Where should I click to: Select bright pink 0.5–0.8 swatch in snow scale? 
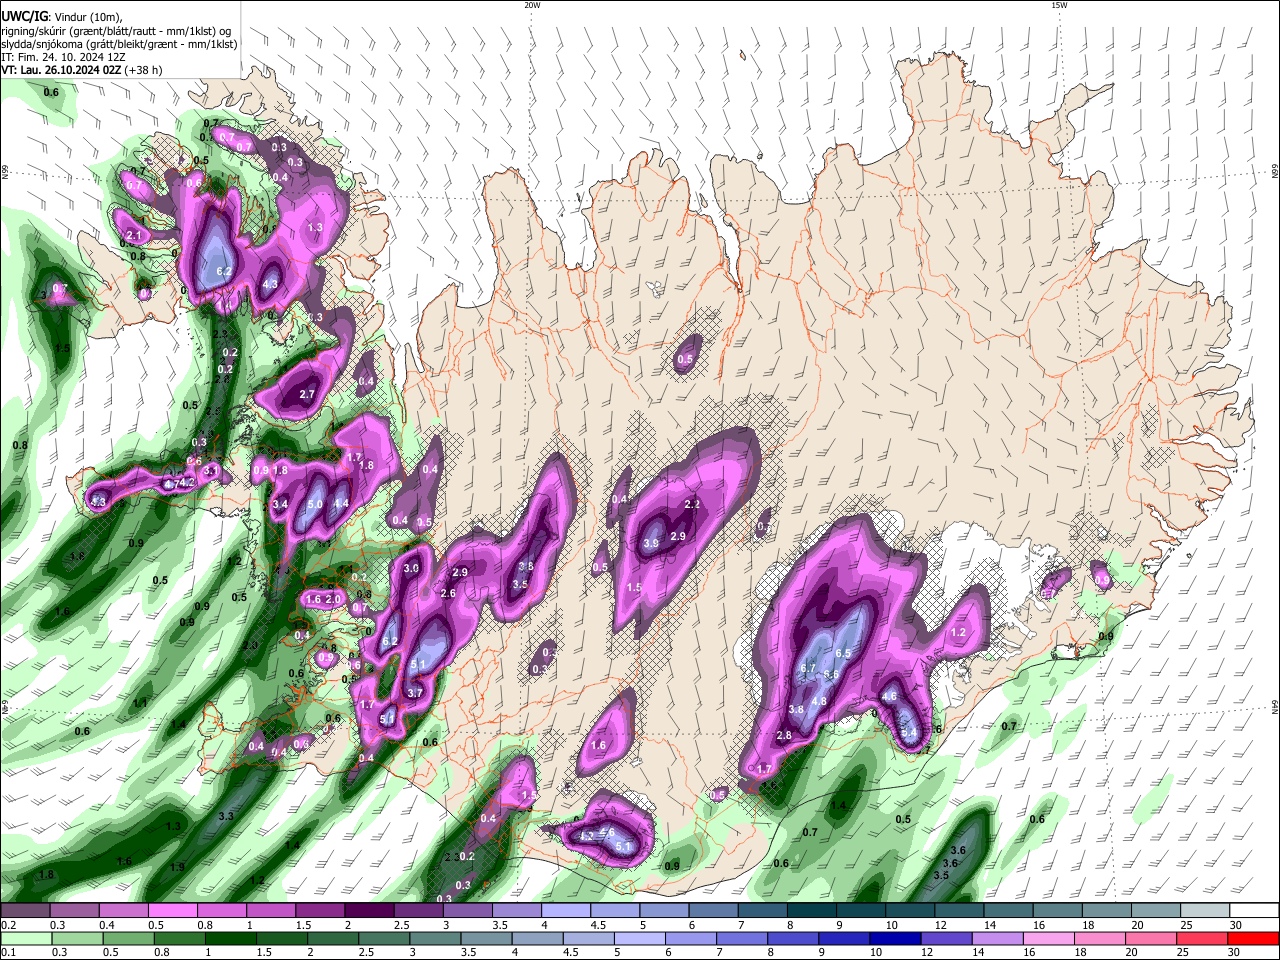pos(172,911)
